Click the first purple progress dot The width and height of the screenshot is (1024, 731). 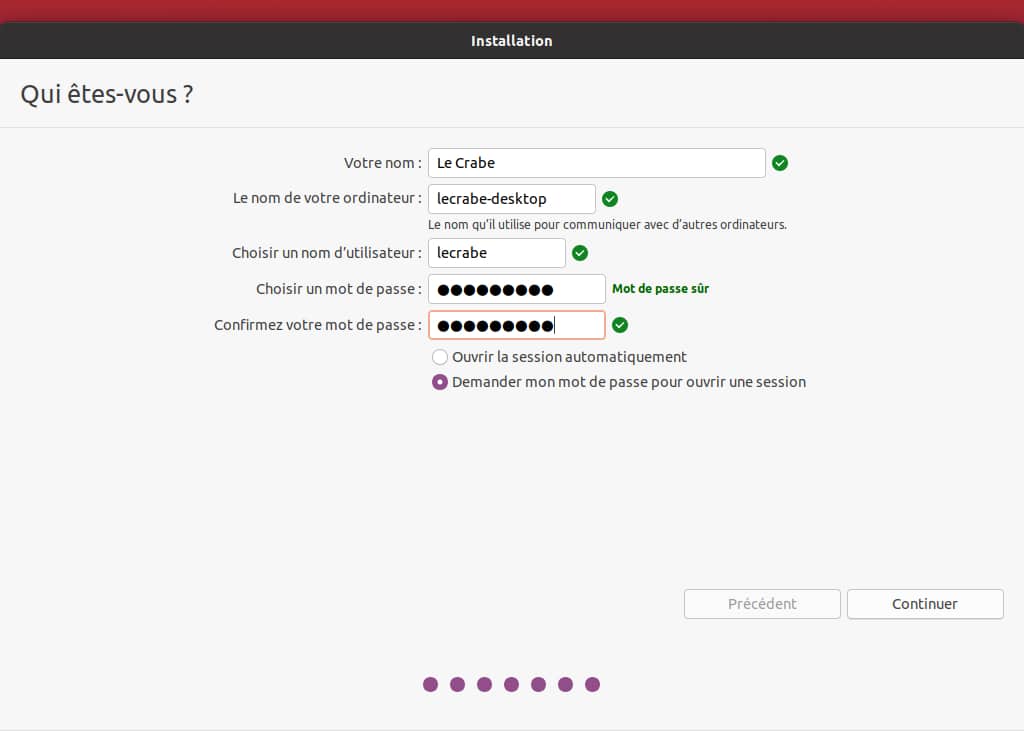pyautogui.click(x=431, y=684)
